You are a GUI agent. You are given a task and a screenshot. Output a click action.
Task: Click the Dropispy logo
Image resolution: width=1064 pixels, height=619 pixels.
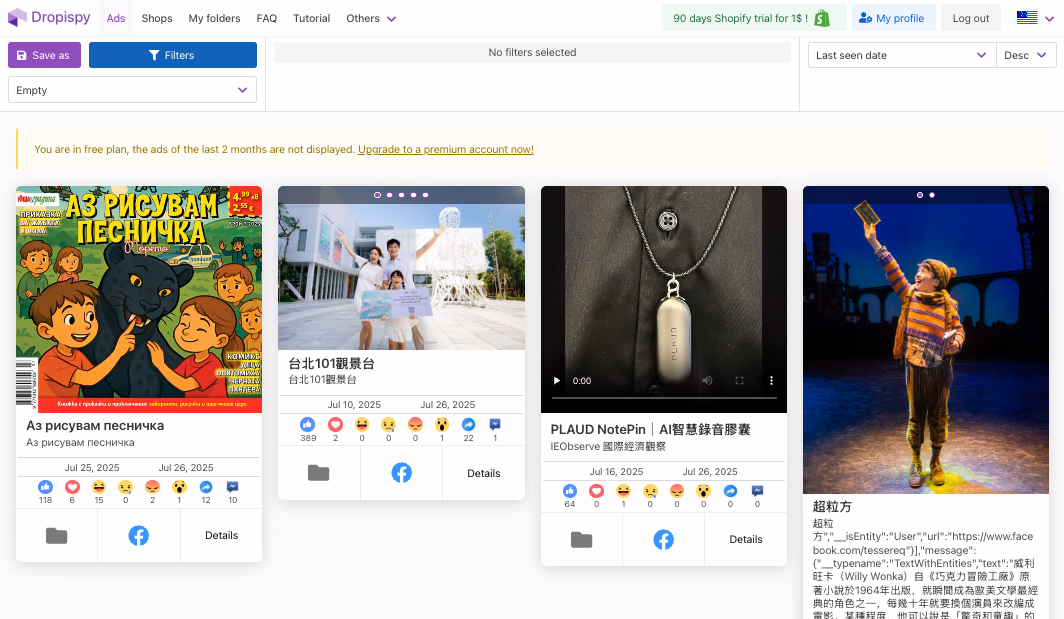(x=49, y=18)
